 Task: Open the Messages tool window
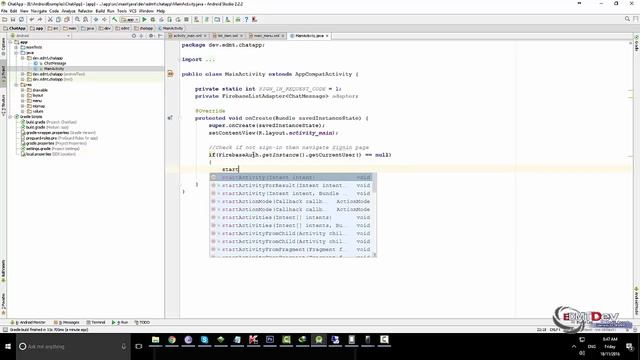coord(67,322)
